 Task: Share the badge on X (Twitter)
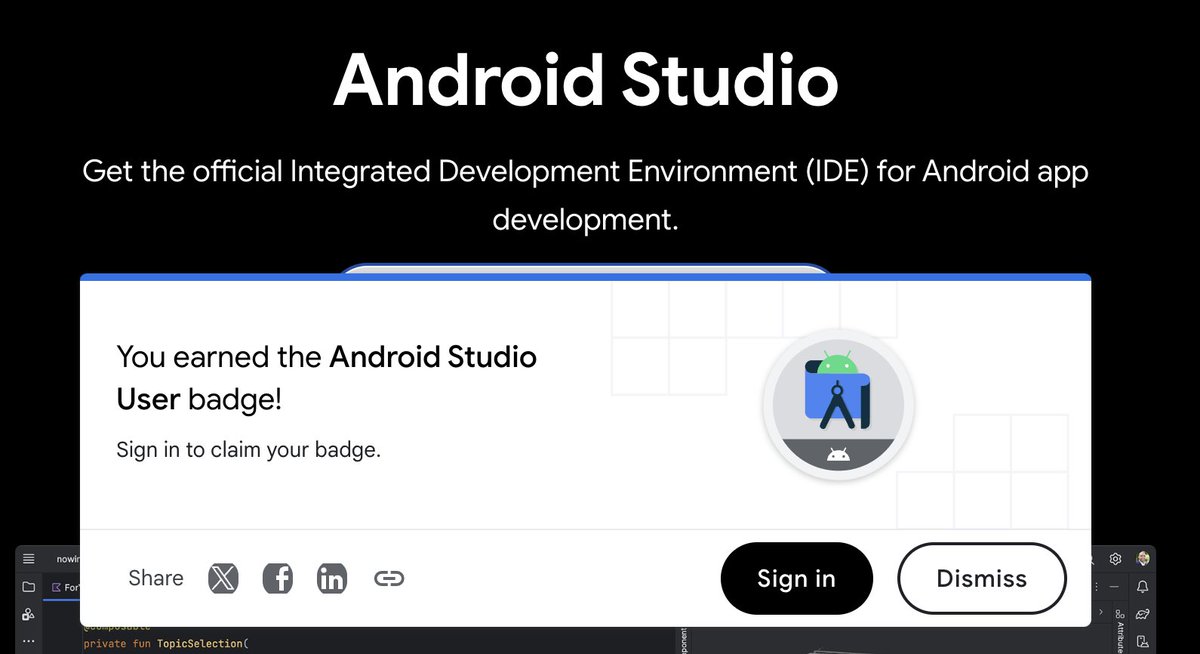223,578
